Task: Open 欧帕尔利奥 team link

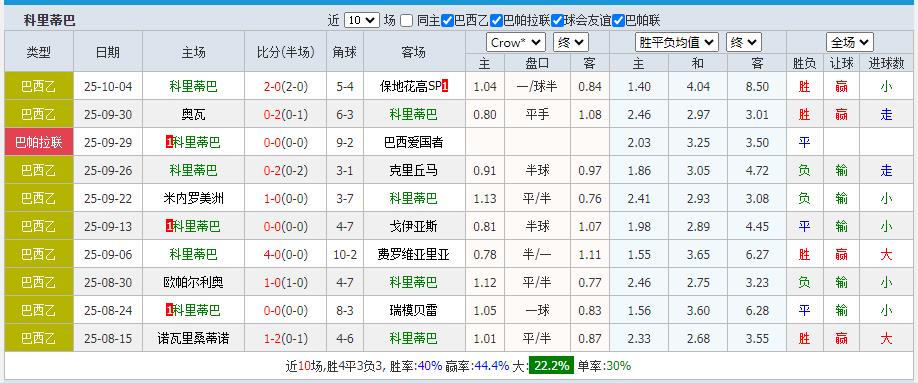Action: 193,282
